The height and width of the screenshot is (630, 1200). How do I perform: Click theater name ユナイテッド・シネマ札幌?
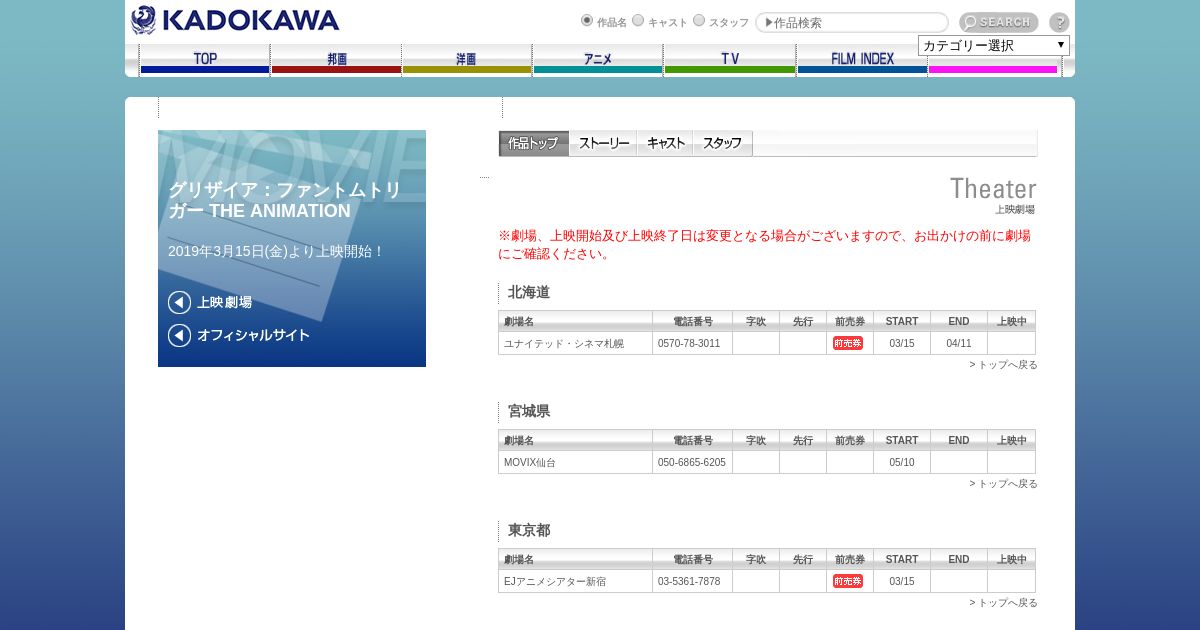(x=564, y=343)
